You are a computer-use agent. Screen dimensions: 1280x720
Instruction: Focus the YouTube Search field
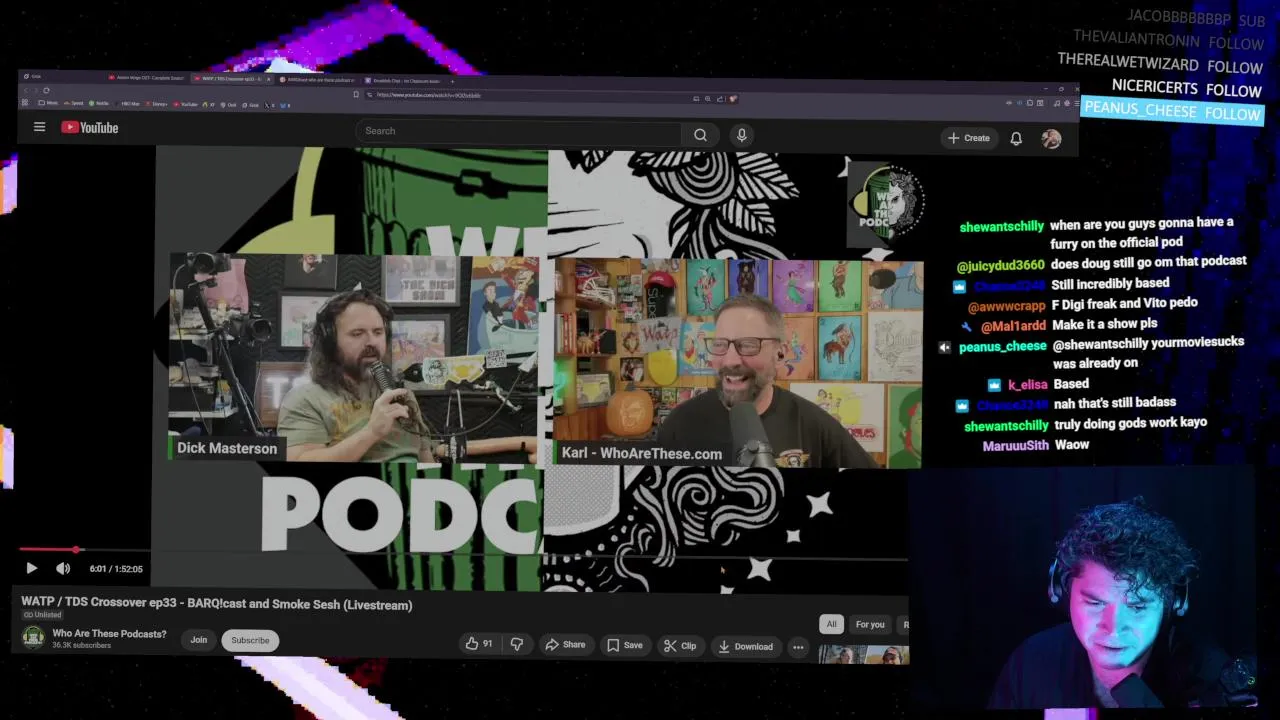click(x=518, y=131)
